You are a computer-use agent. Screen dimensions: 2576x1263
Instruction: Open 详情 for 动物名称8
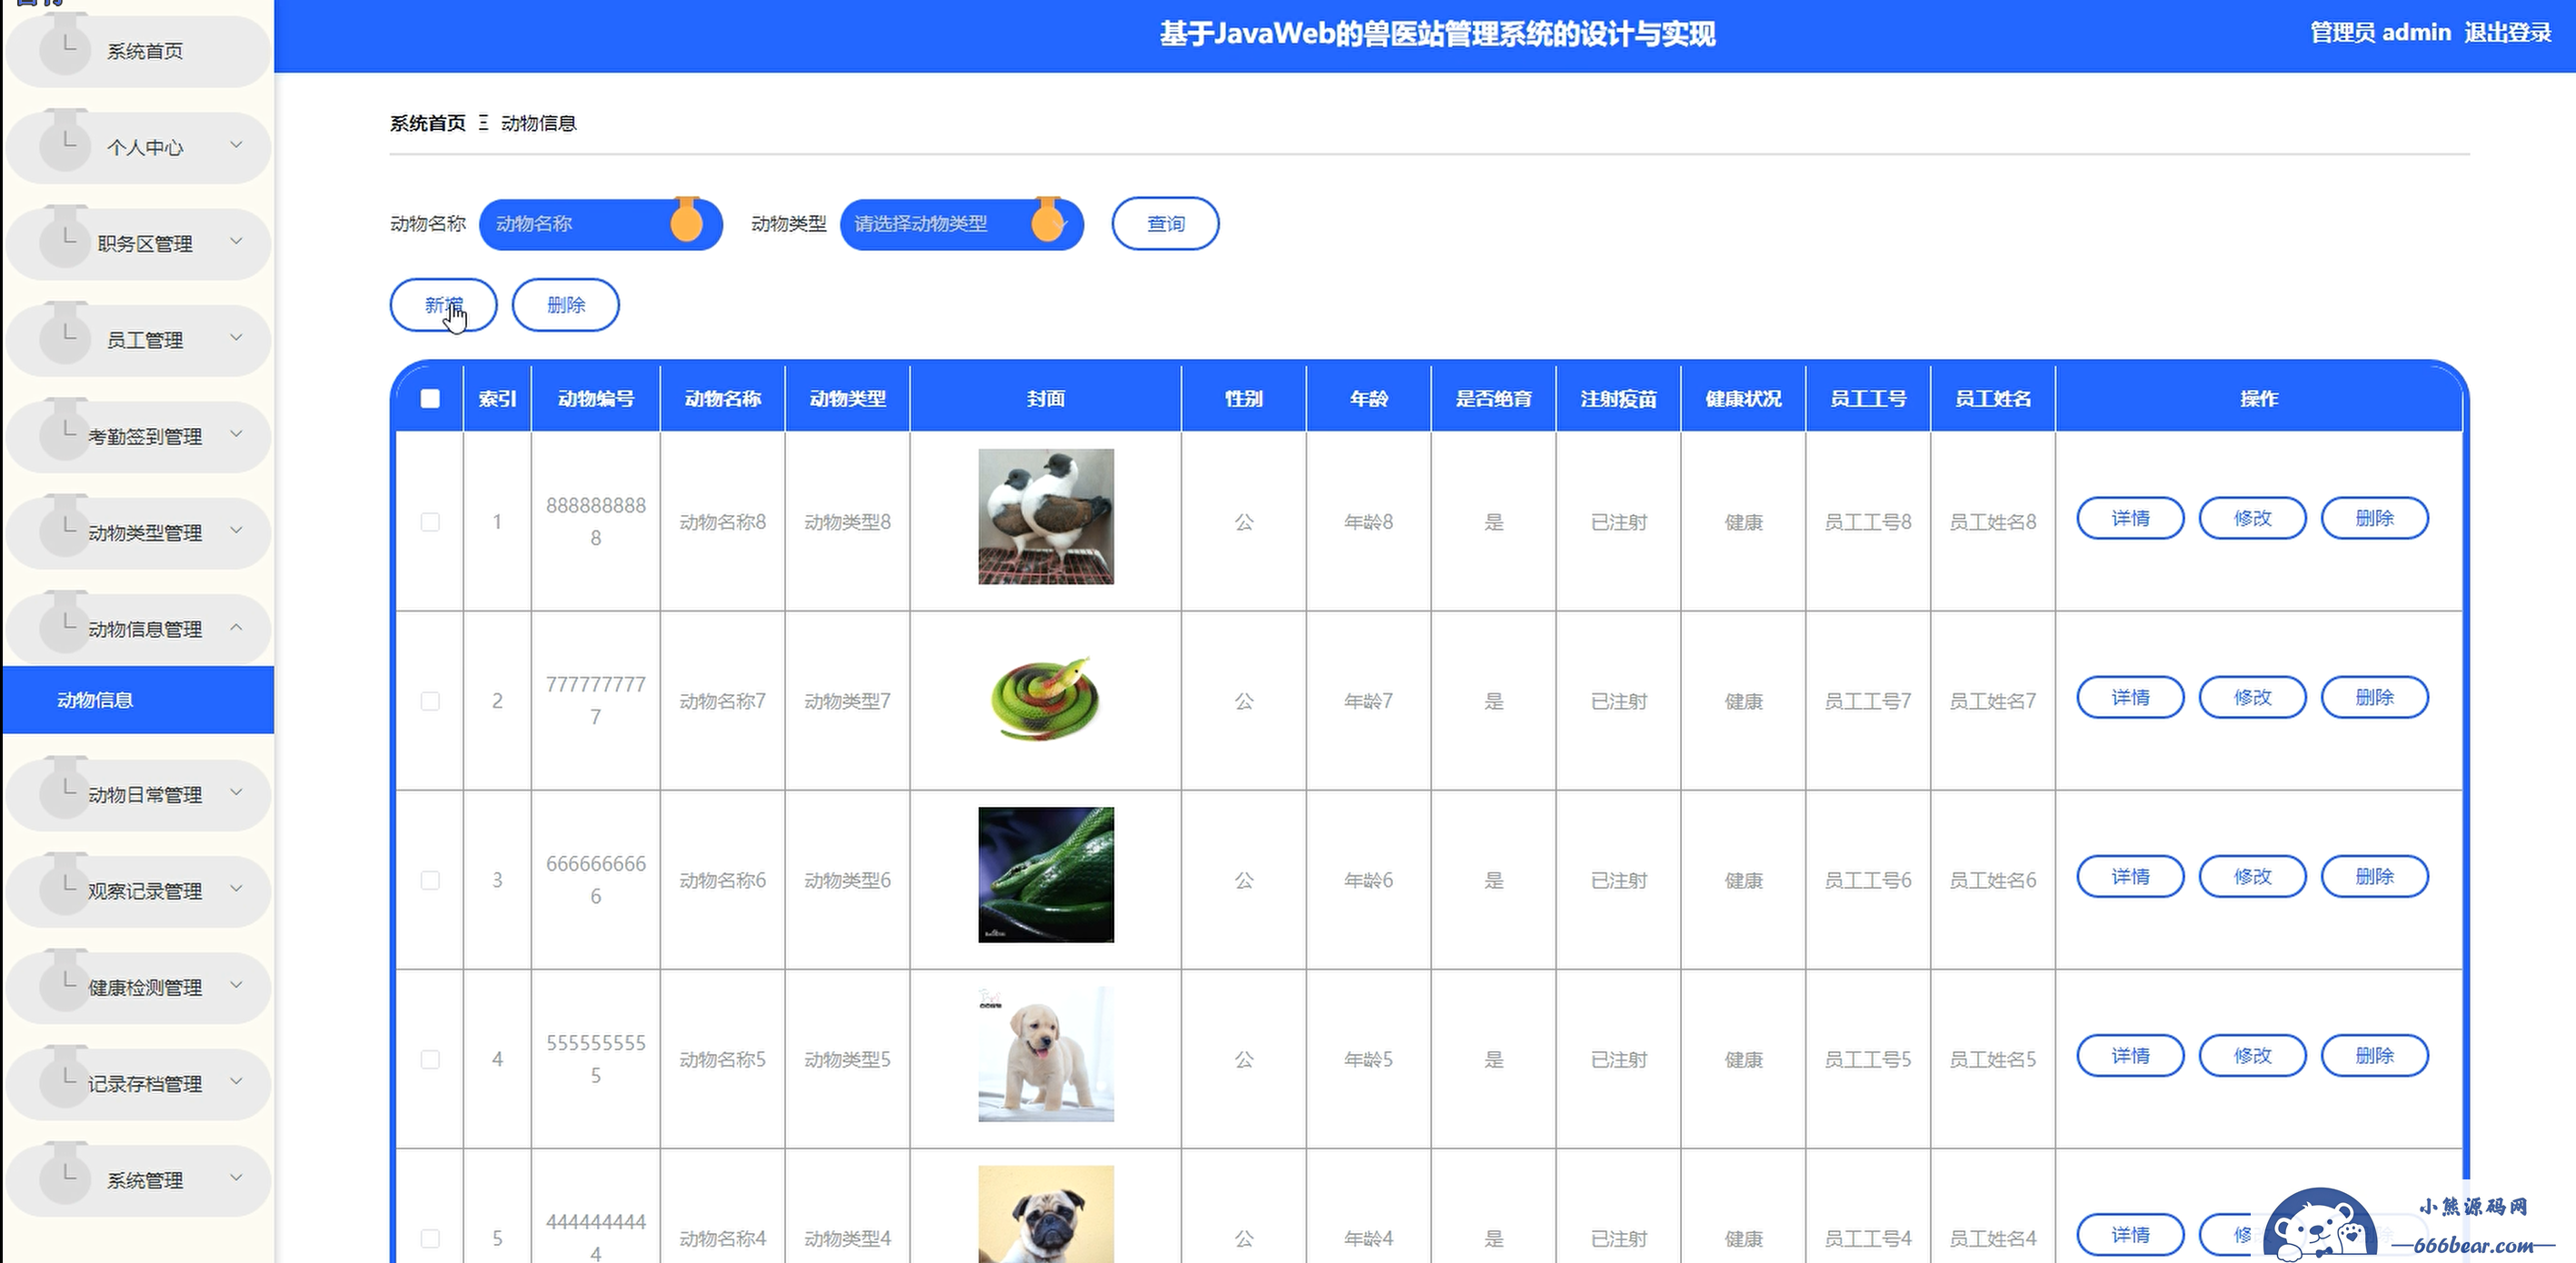(2130, 518)
